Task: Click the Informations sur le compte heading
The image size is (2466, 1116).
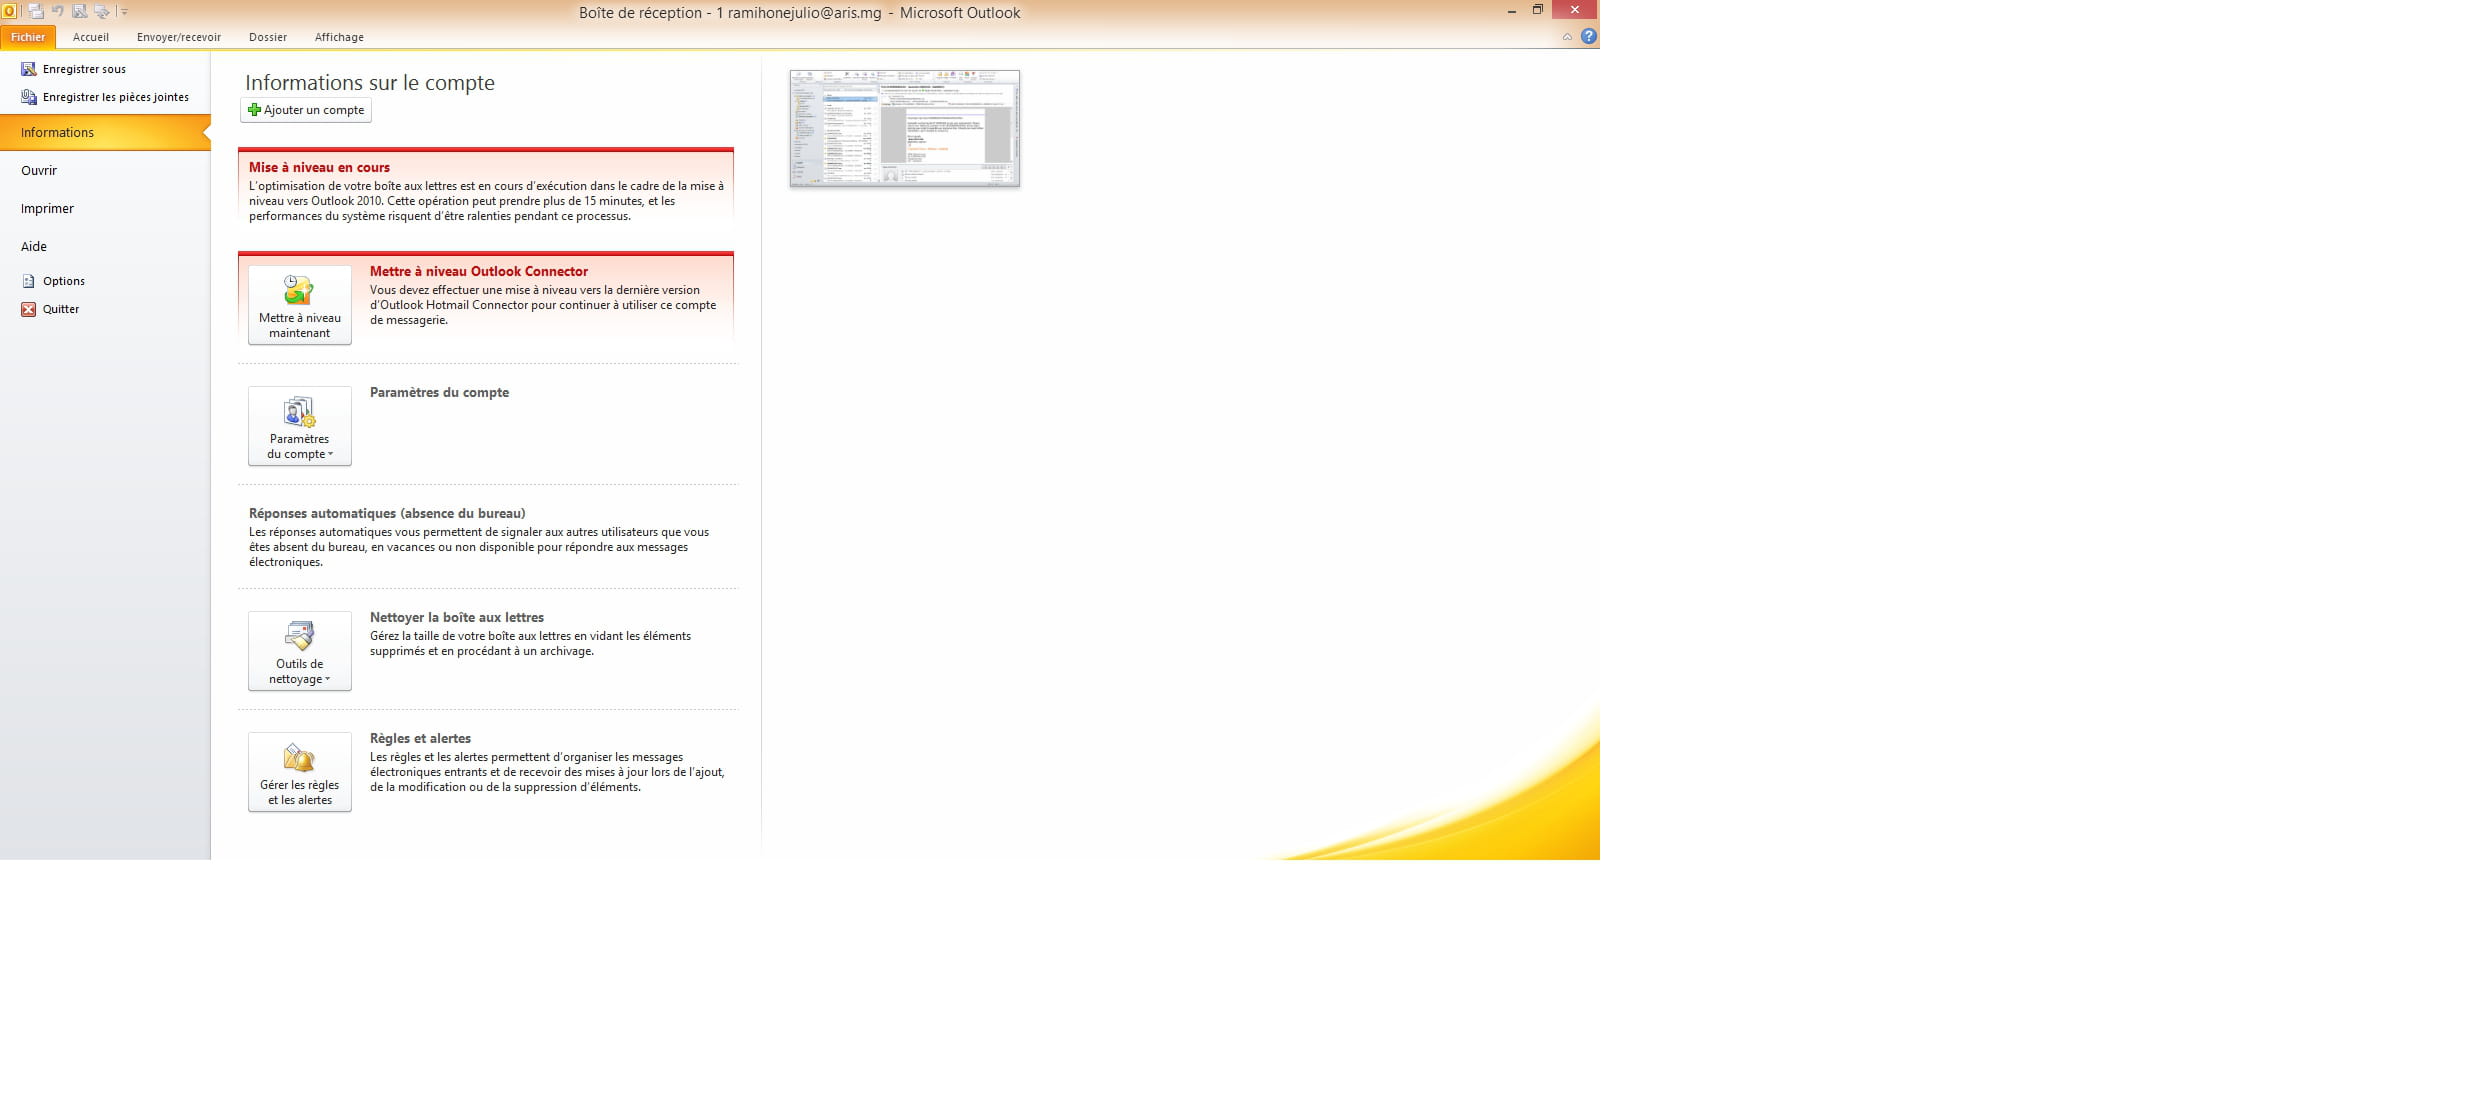Action: 370,83
